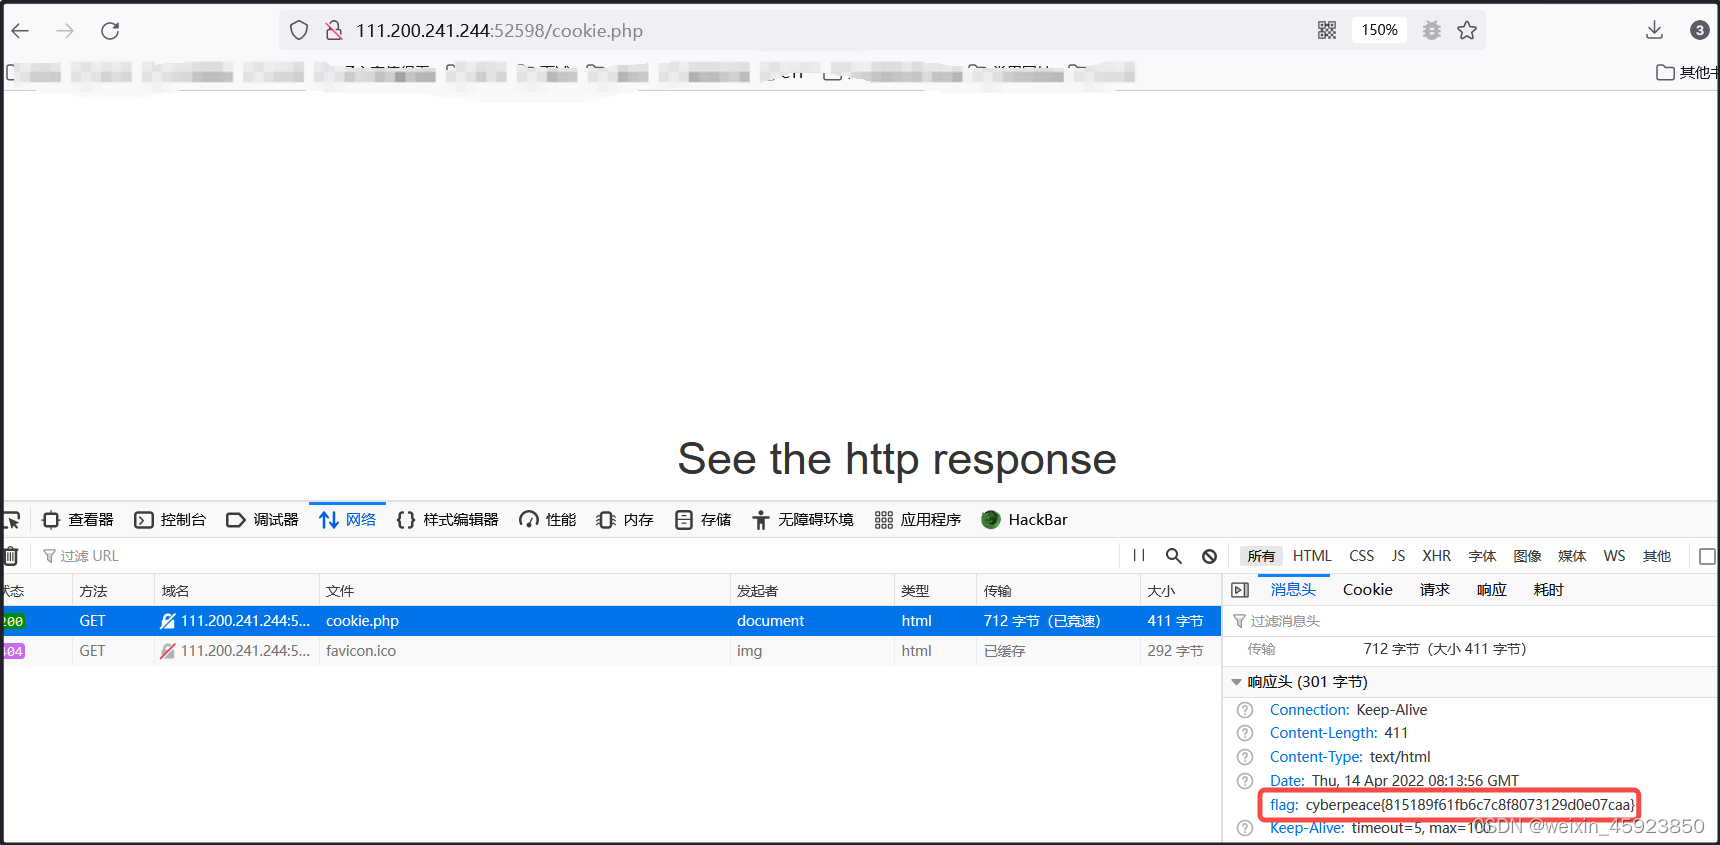This screenshot has height=845, width=1720.
Task: Bookmark this page with the star
Action: pos(1467,30)
